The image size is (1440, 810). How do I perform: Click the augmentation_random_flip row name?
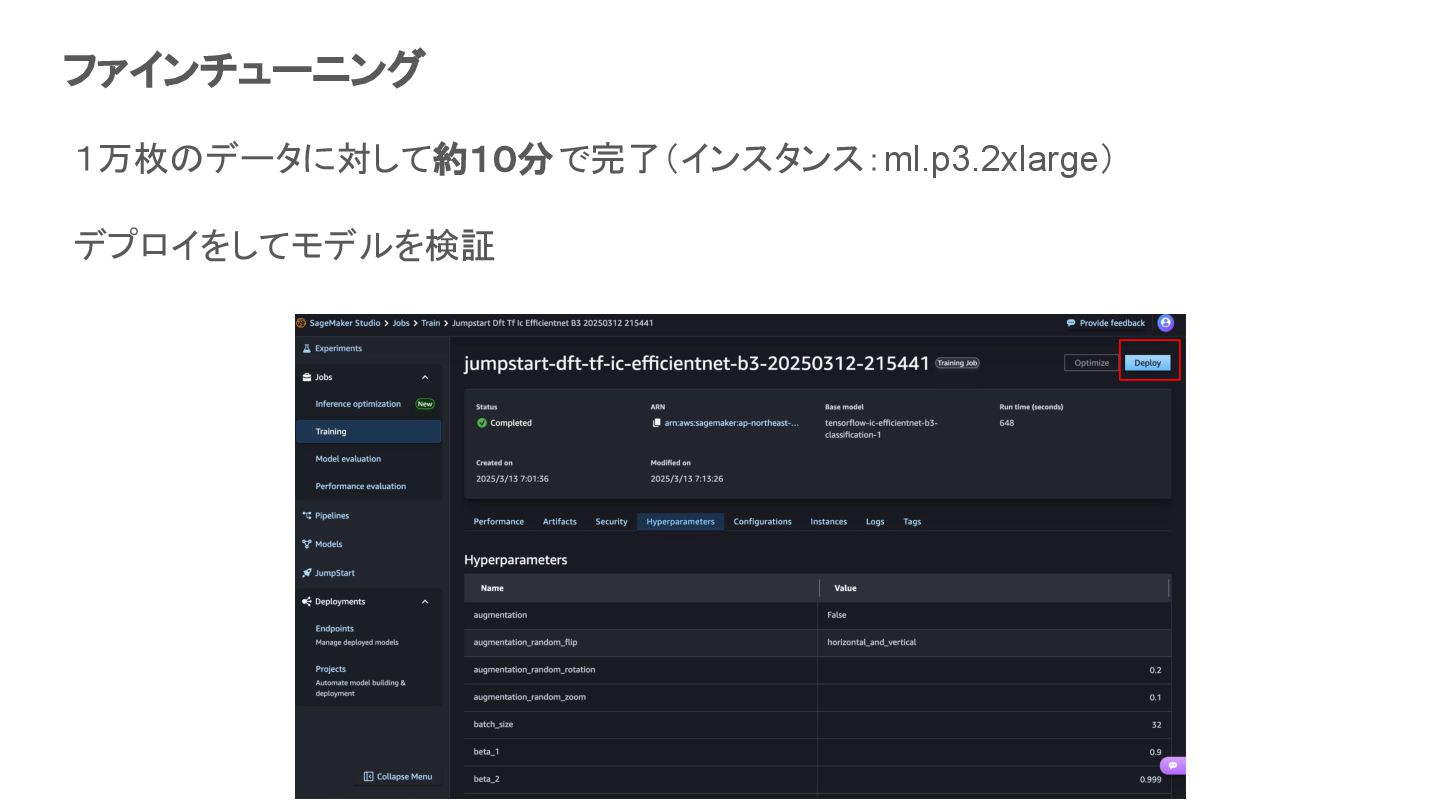click(525, 642)
